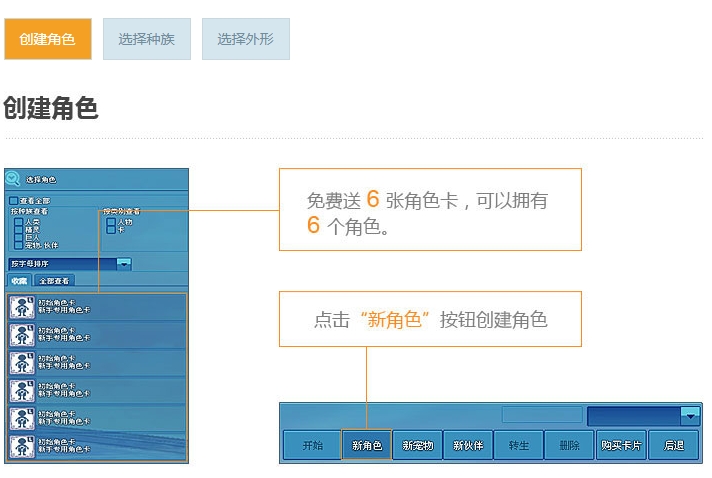This screenshot has width=712, height=478.
Task: Open the 选择种族 step tab
Action: (146, 39)
